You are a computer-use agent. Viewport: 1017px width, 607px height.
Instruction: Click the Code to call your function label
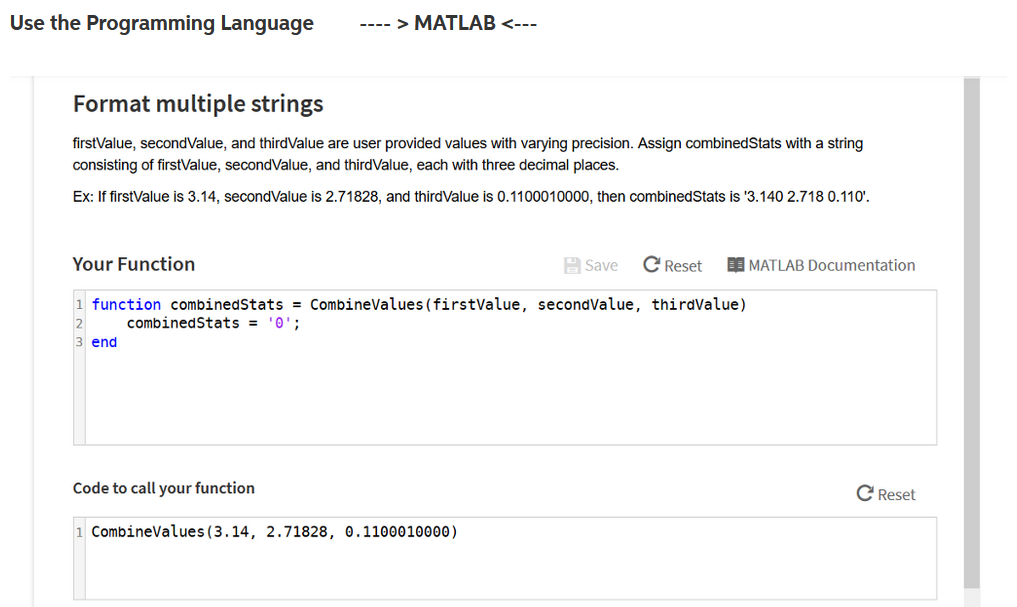pos(163,488)
